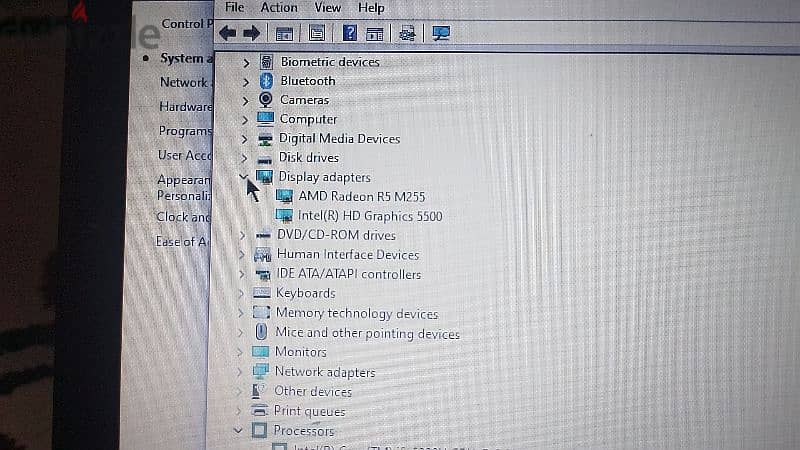This screenshot has height=450, width=800.
Task: Expand the Monitors node
Action: pos(240,352)
